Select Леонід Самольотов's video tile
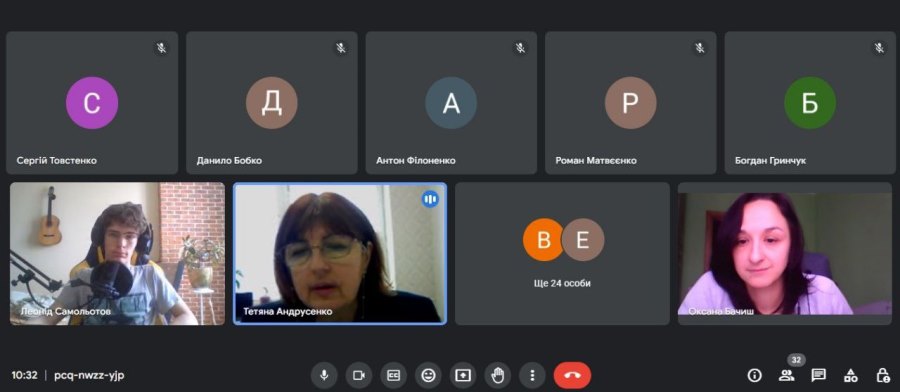The image size is (900, 392). coord(117,254)
